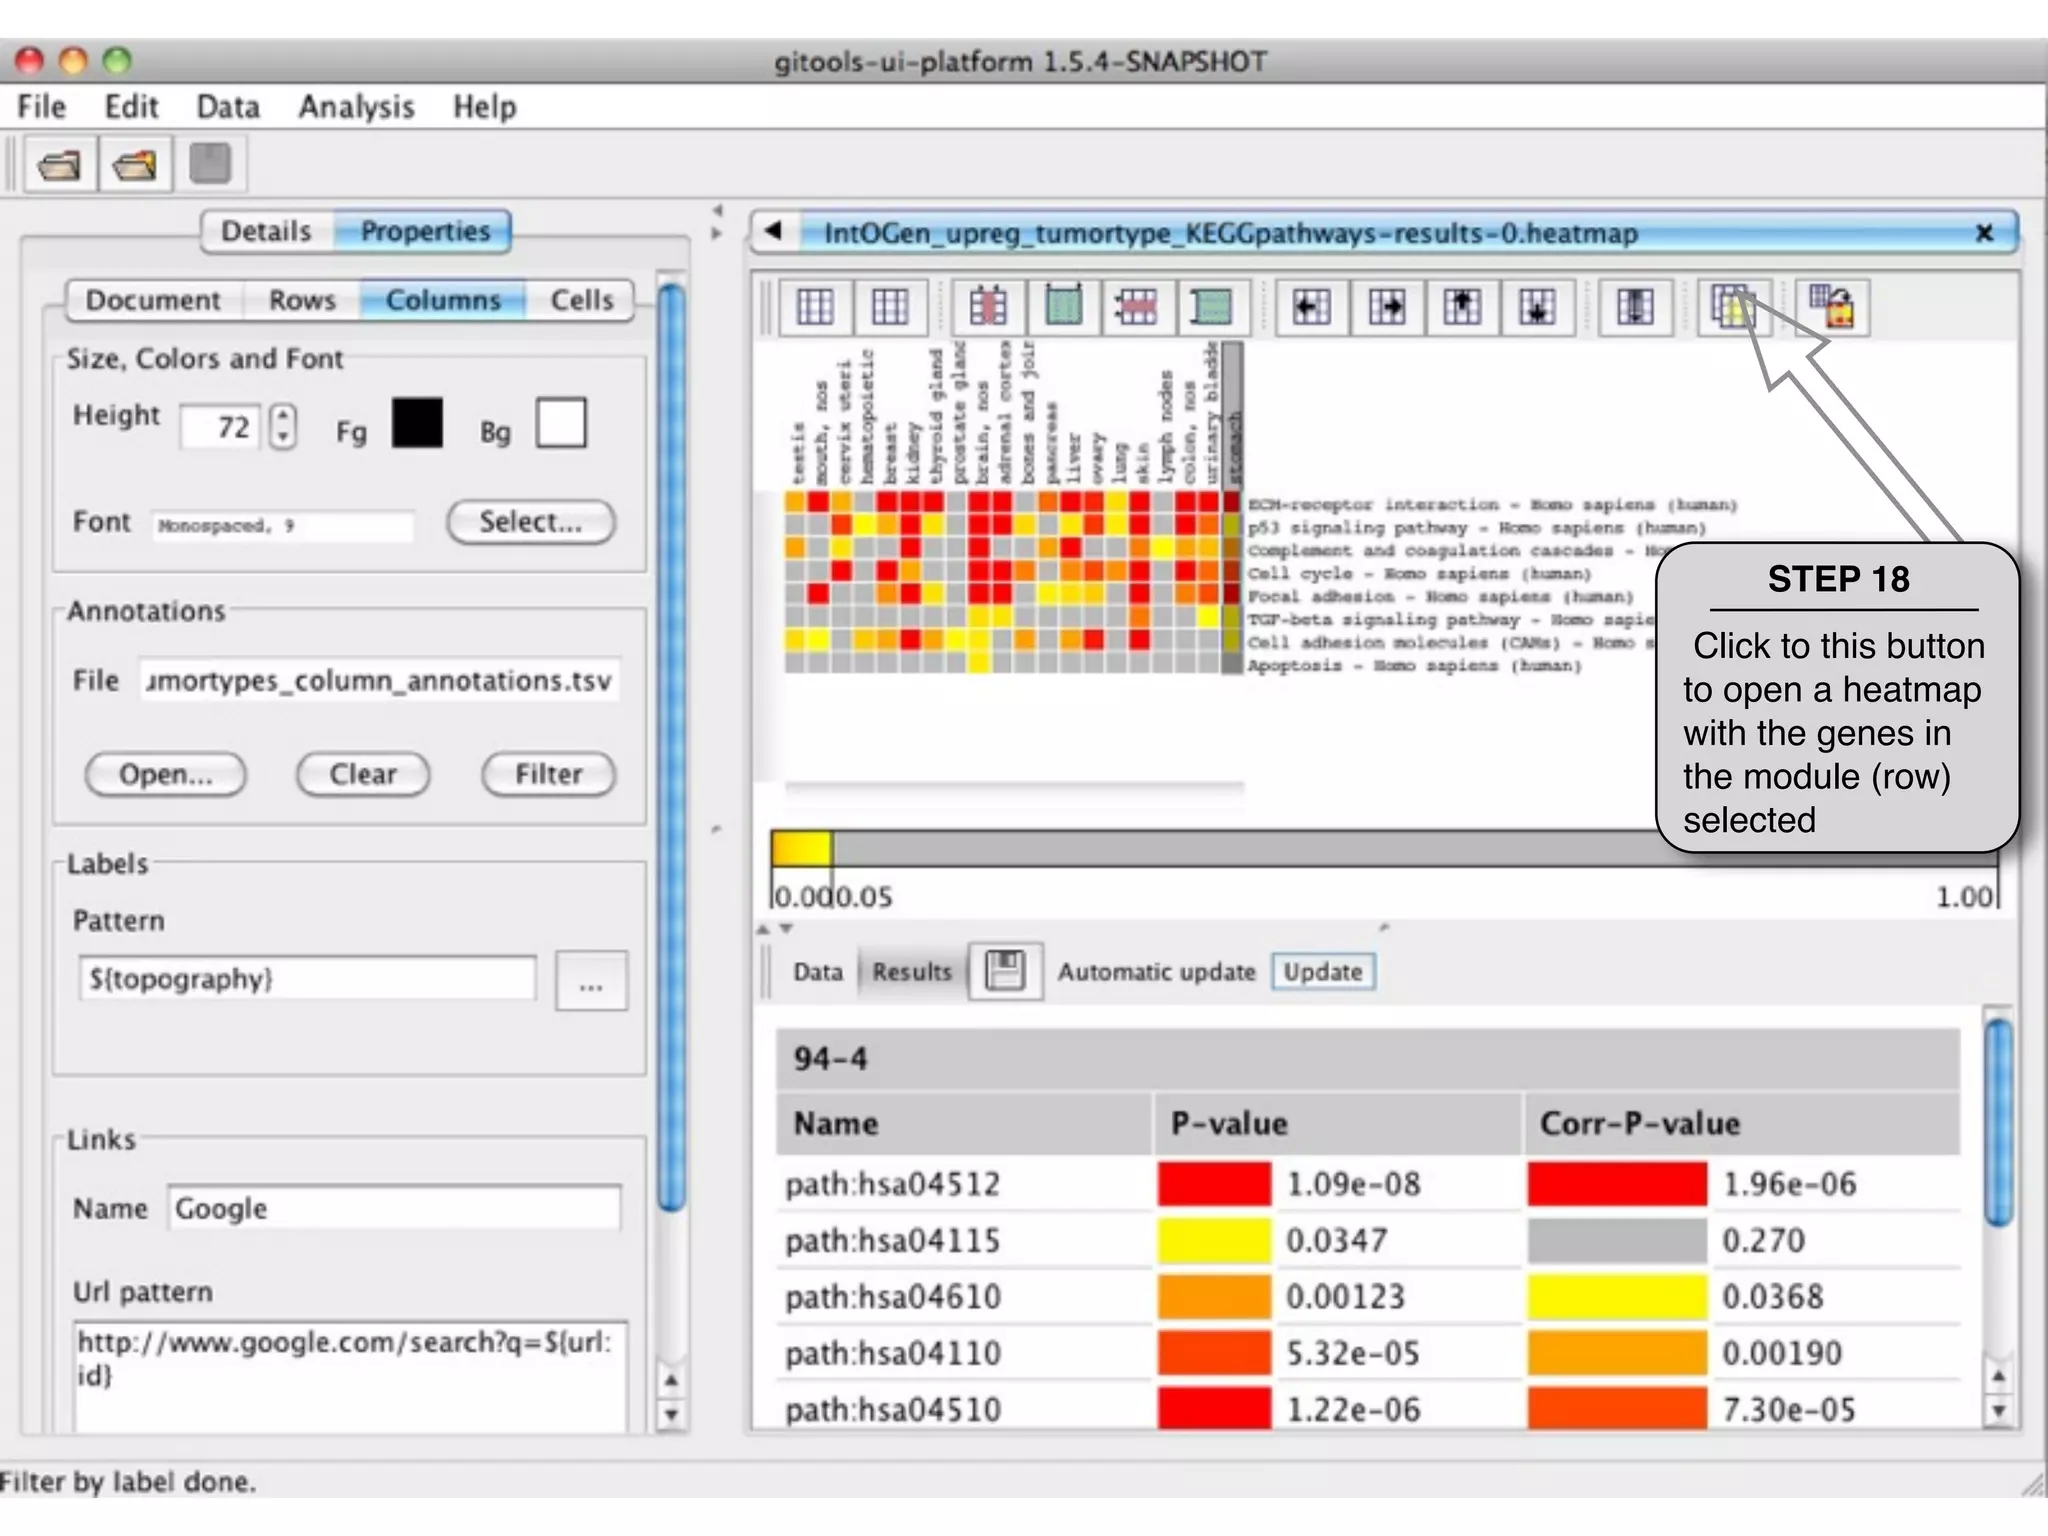Image resolution: width=2048 pixels, height=1536 pixels.
Task: Select the Rows properties tab
Action: pos(302,300)
